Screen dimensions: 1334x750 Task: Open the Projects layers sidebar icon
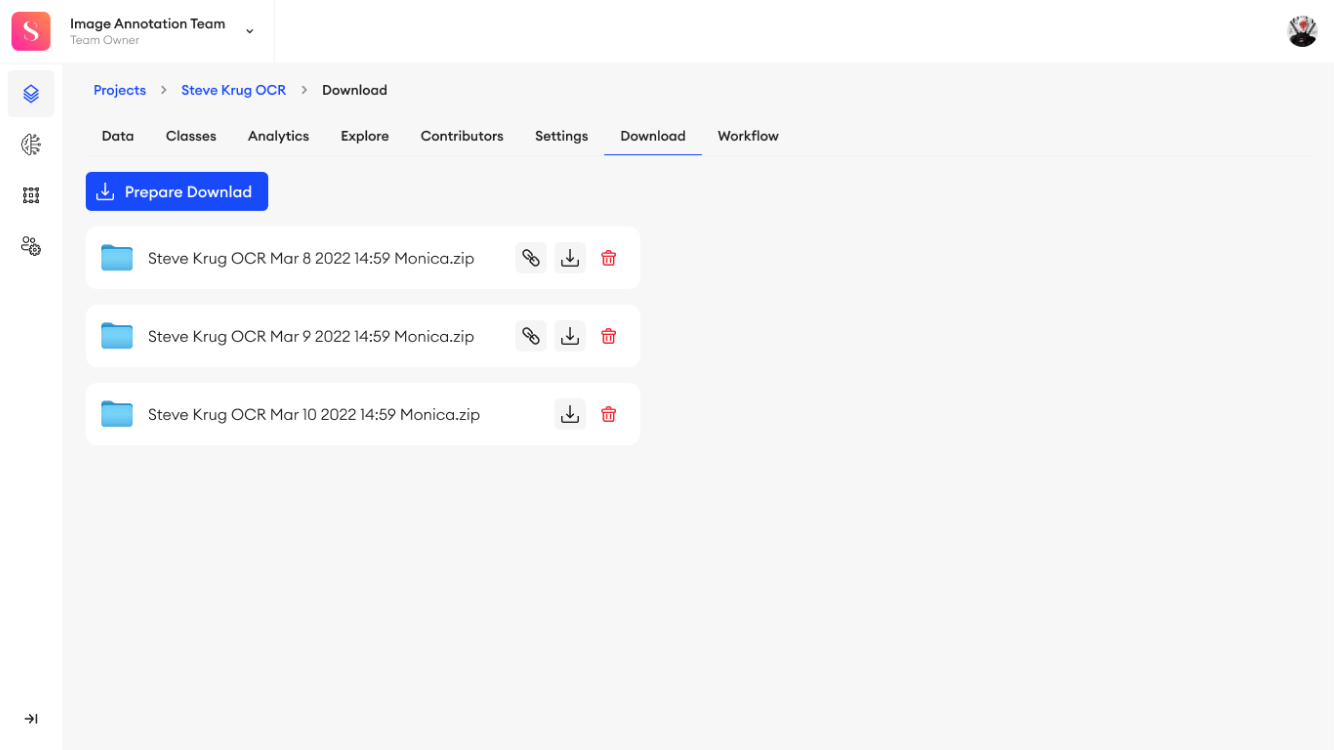click(31, 94)
